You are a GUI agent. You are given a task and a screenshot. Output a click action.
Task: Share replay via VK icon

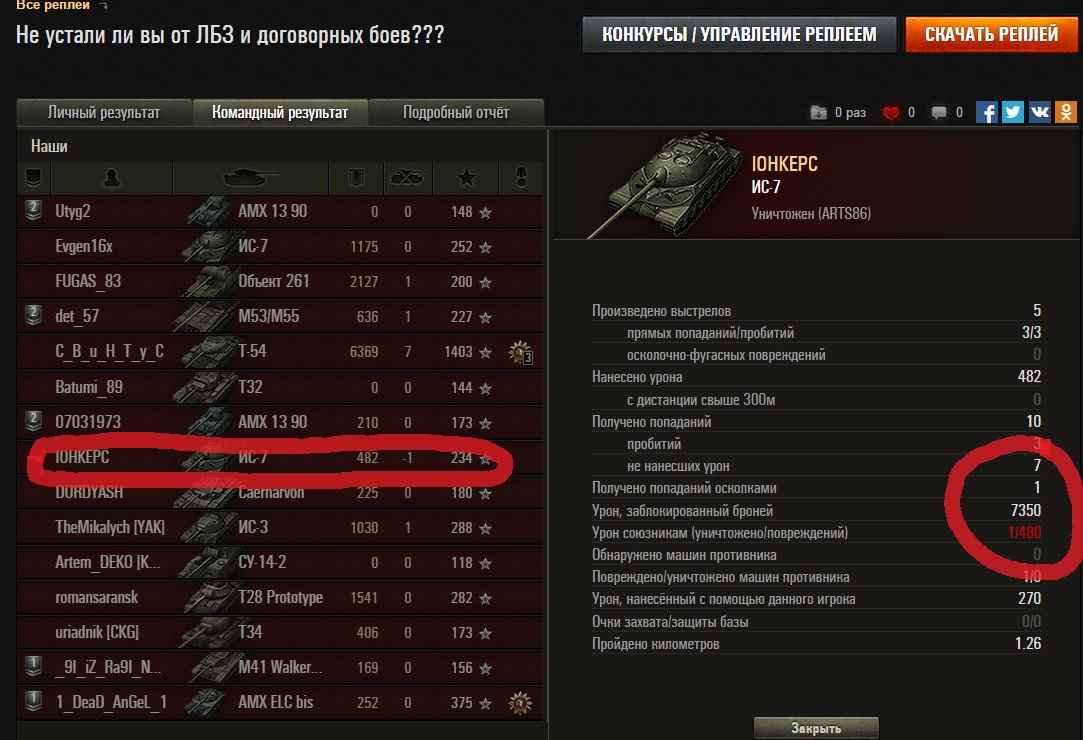(x=1039, y=112)
